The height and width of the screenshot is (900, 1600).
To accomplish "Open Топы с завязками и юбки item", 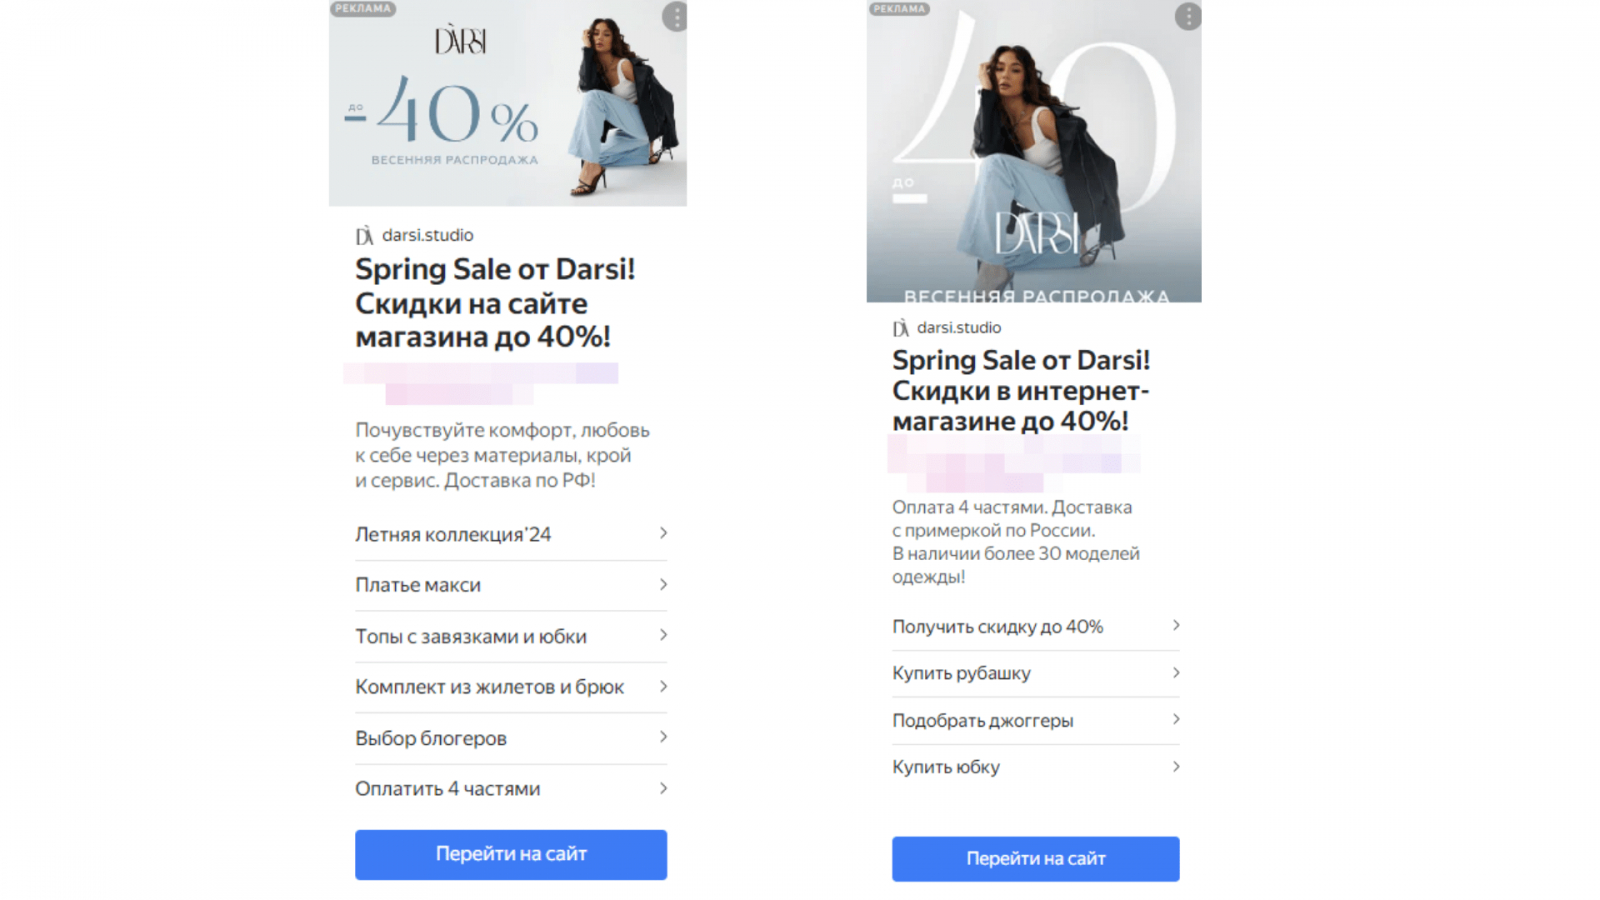I will 511,636.
